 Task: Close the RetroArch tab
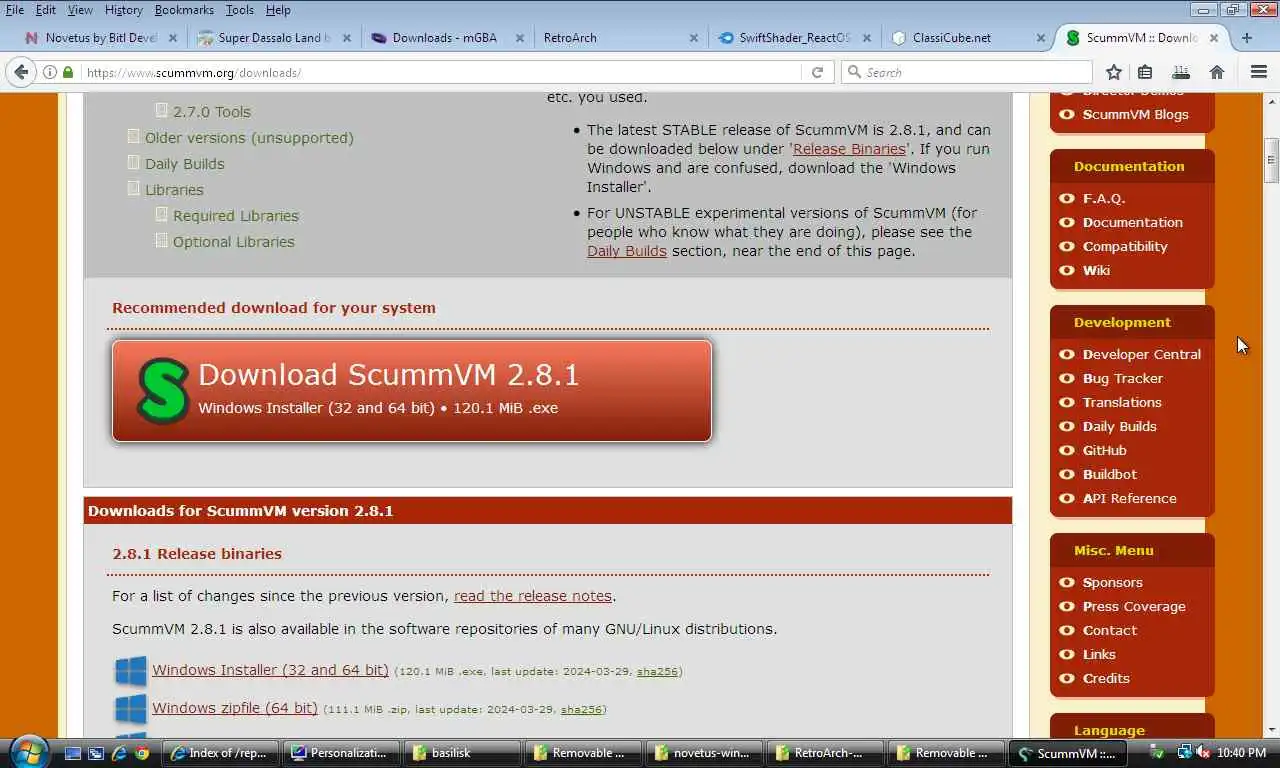(695, 38)
